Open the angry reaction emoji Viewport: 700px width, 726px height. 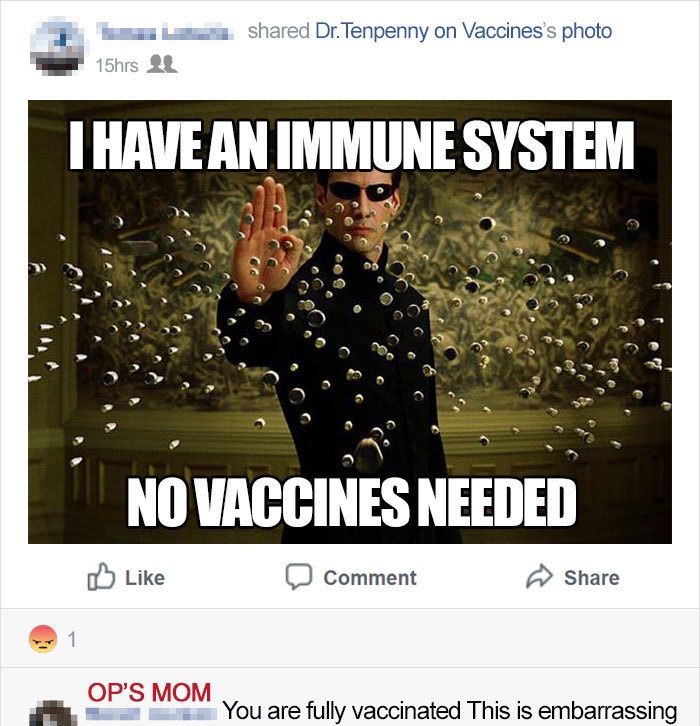[x=43, y=639]
